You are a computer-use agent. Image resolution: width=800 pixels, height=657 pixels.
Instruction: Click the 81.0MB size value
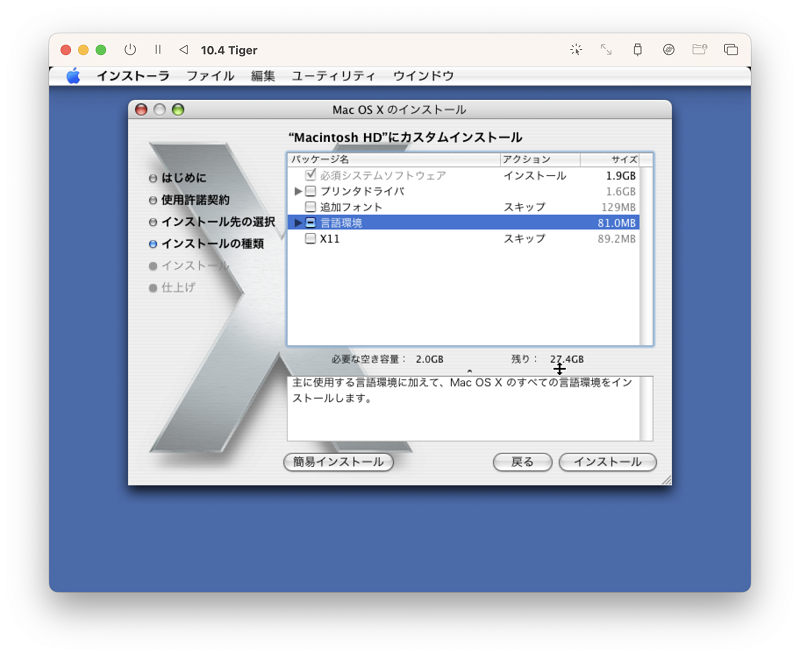(x=616, y=223)
